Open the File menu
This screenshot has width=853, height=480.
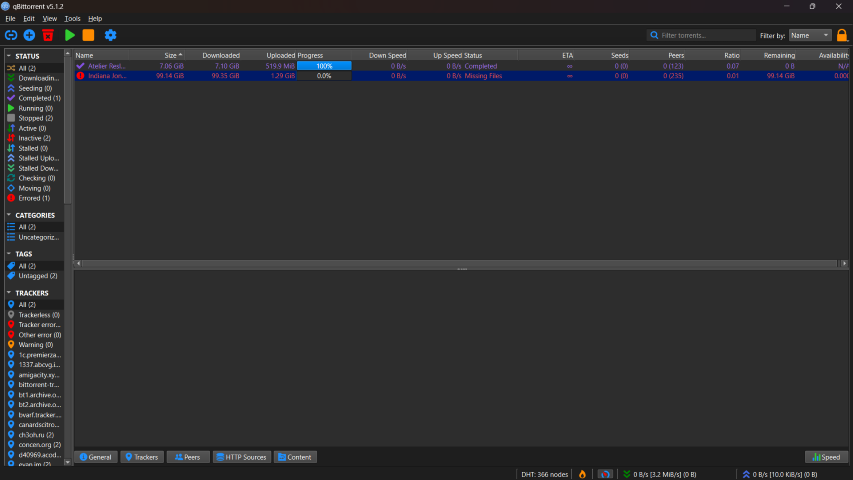tap(10, 19)
